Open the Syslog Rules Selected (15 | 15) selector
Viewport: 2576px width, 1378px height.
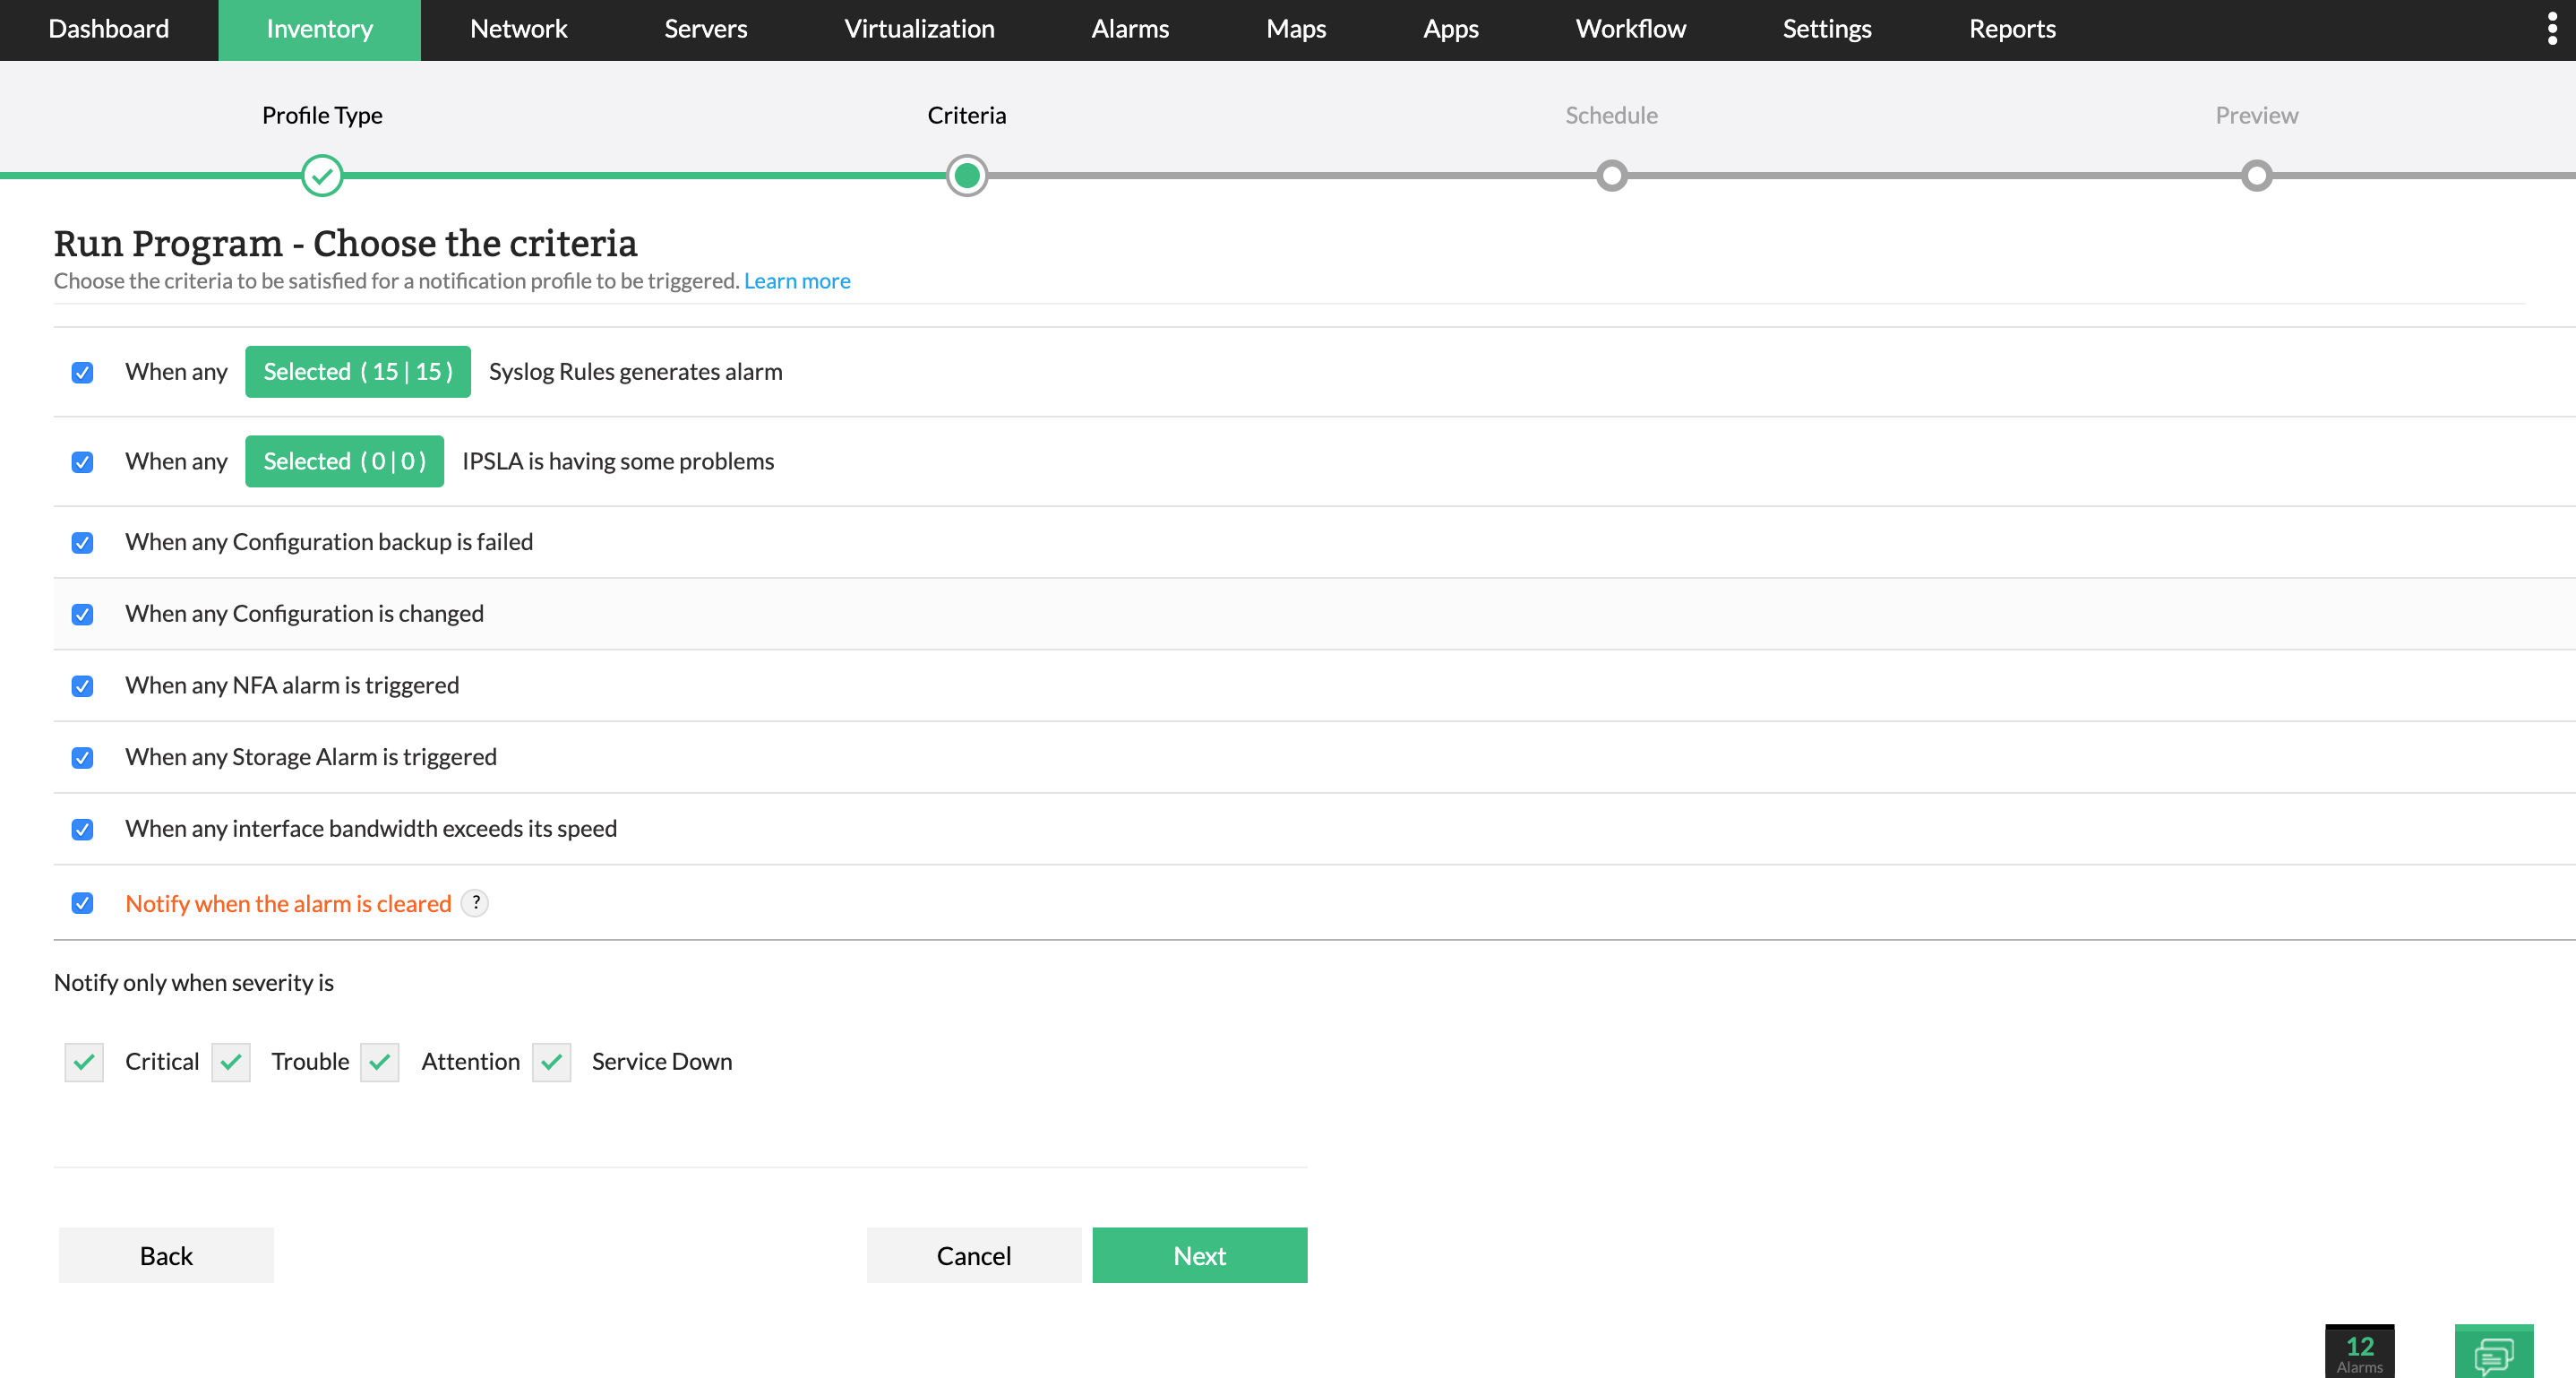click(x=357, y=372)
